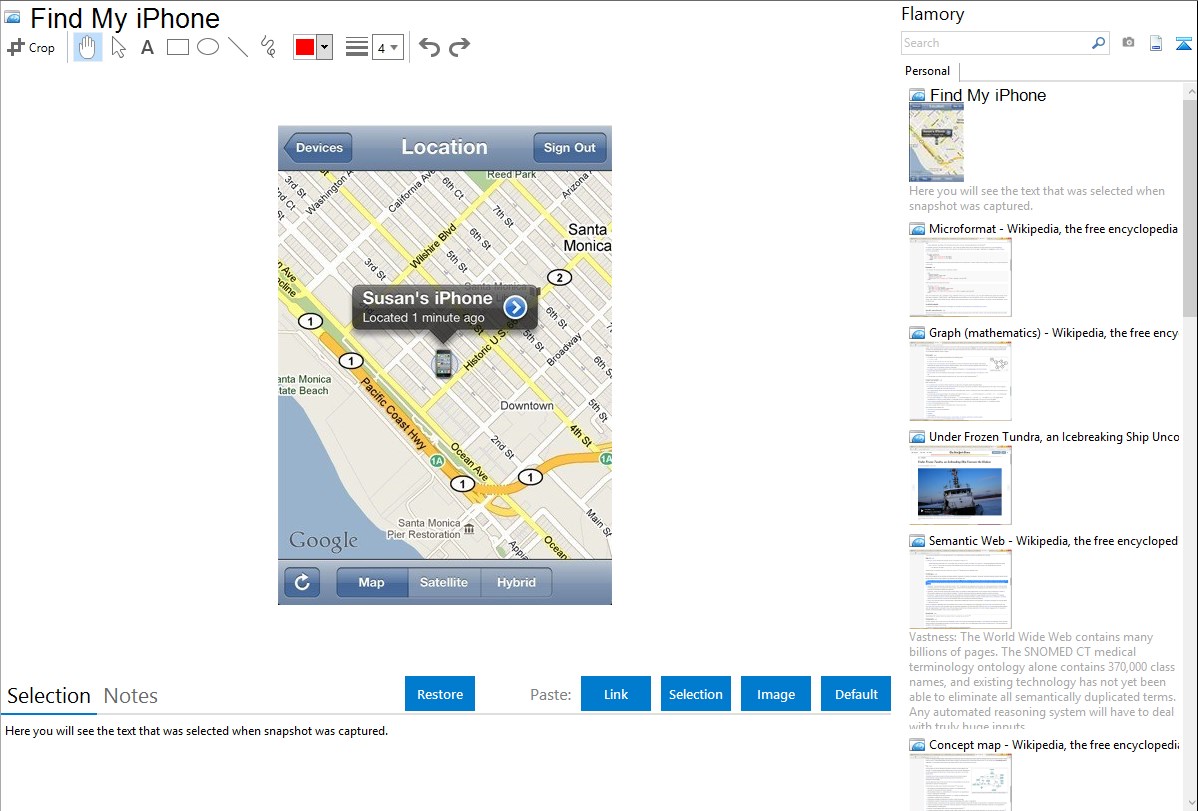Open the line width 4 dropdown

(x=387, y=47)
